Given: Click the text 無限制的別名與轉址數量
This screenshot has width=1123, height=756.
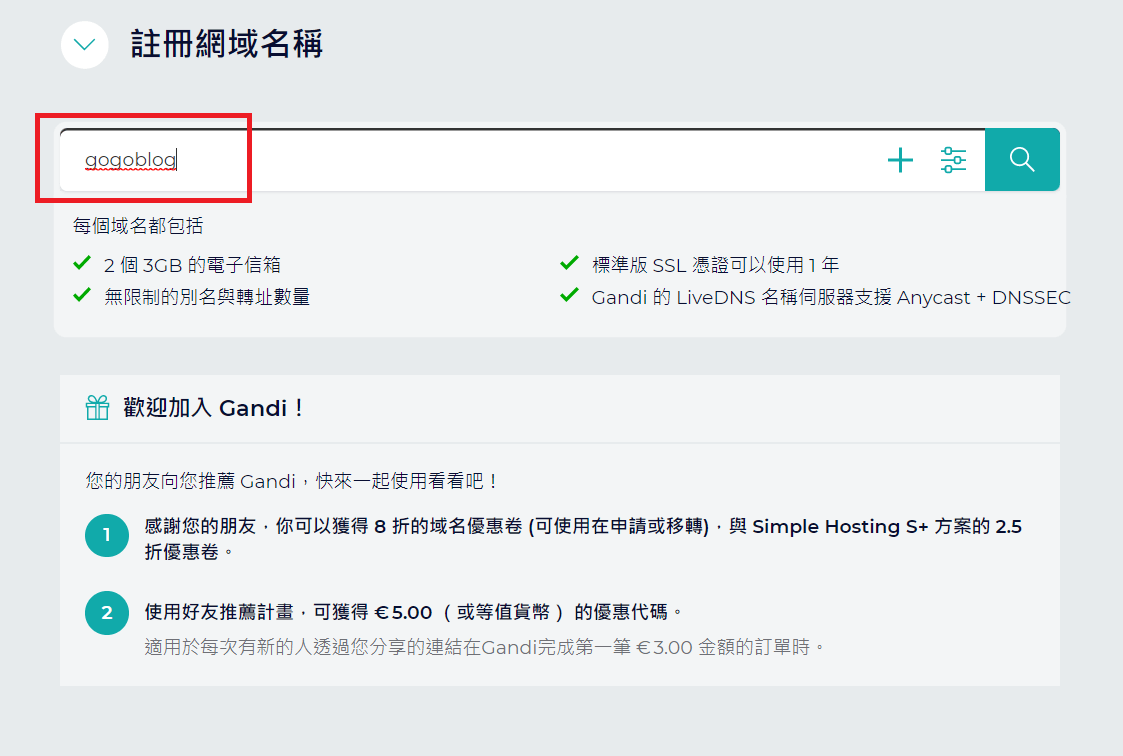Looking at the screenshot, I should (x=207, y=296).
